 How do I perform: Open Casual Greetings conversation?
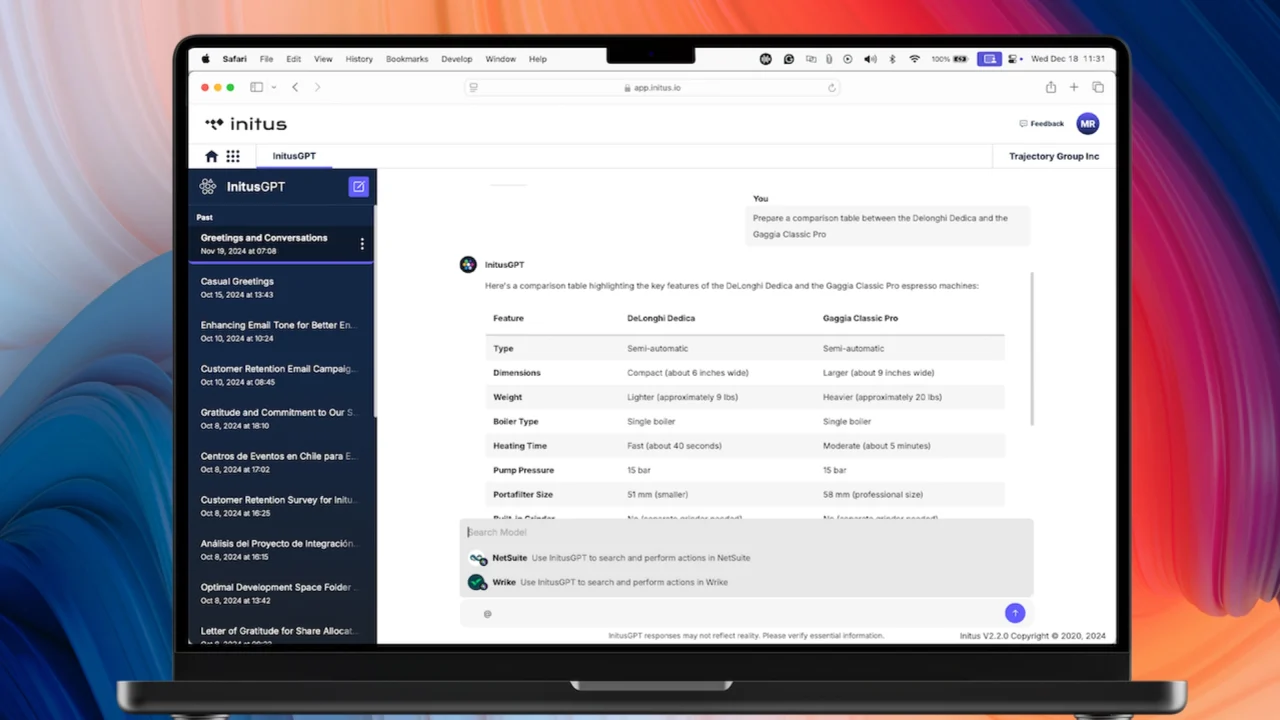point(282,288)
